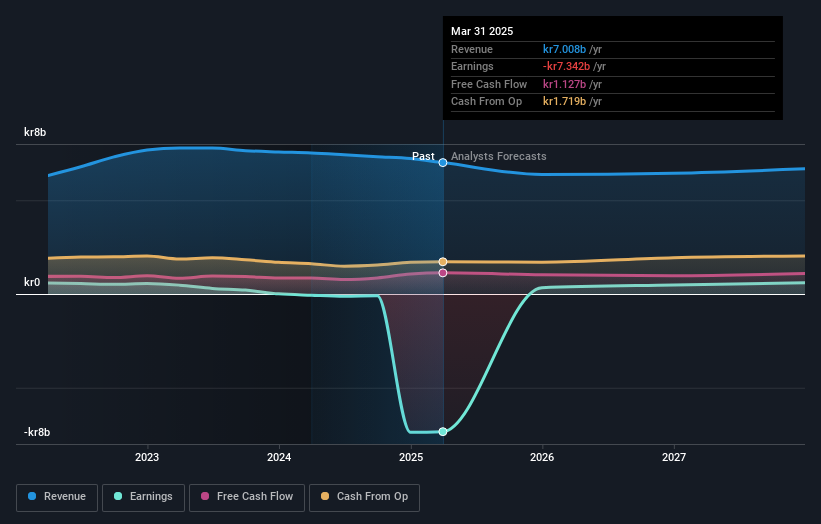Click the blue Revenue data point marker

(443, 163)
